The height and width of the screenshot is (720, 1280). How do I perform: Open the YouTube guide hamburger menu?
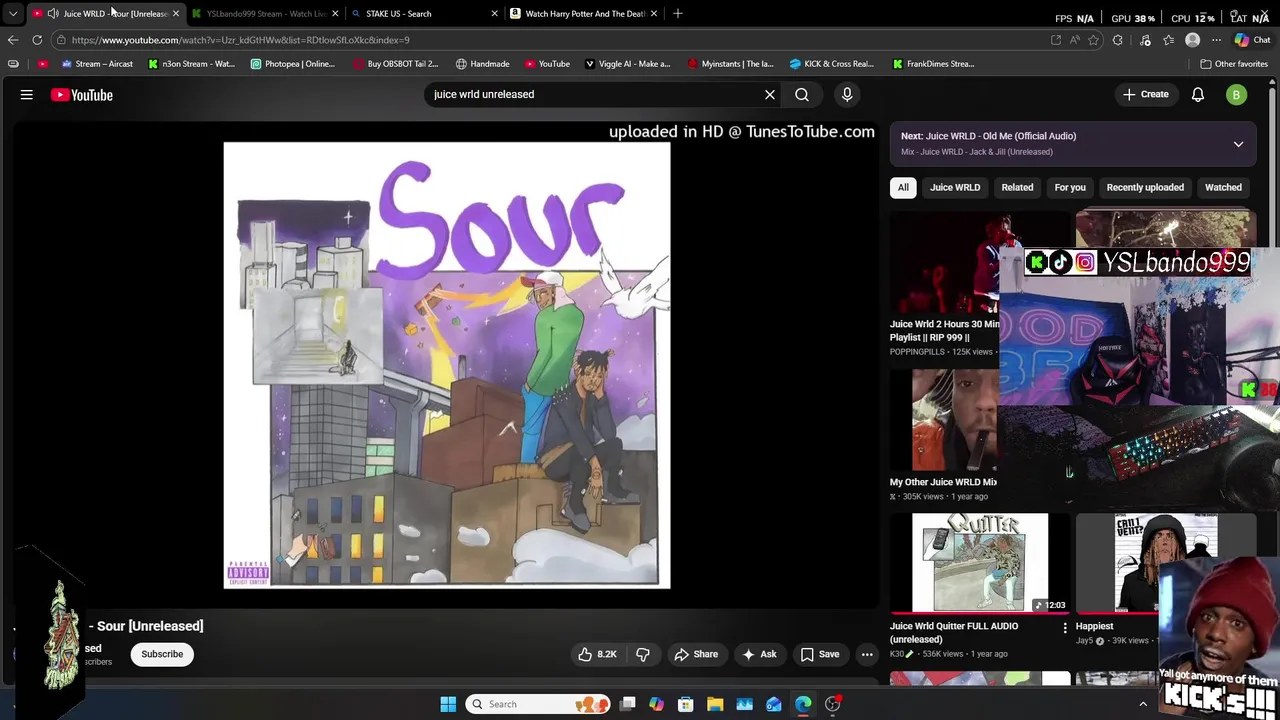point(27,95)
